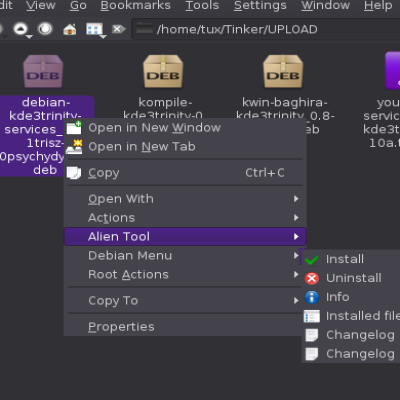
Task: Choose Open in New Tab
Action: click(x=185, y=147)
